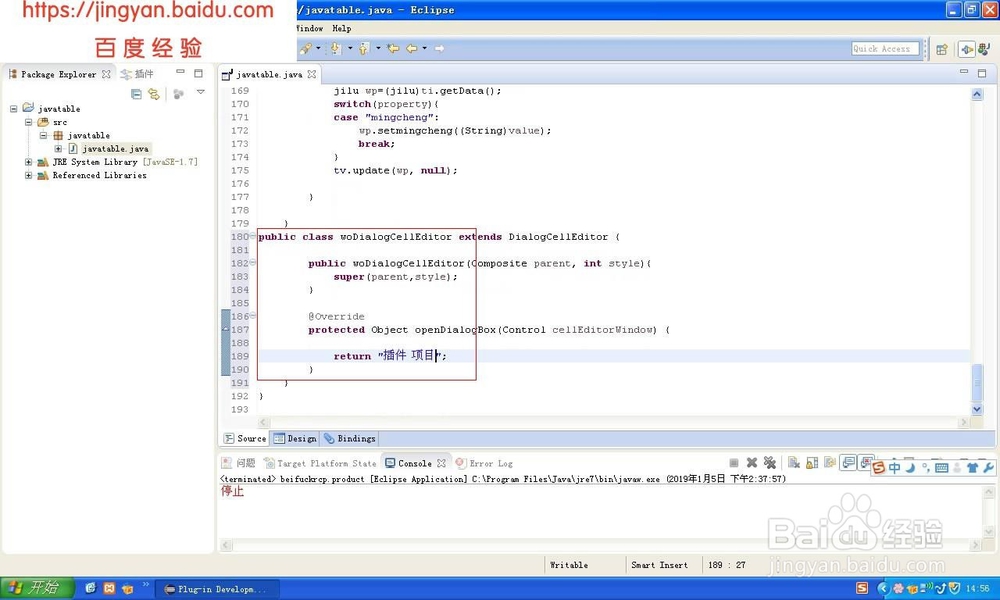Collapse the javatable project node
This screenshot has width=1000, height=600.
(13, 109)
